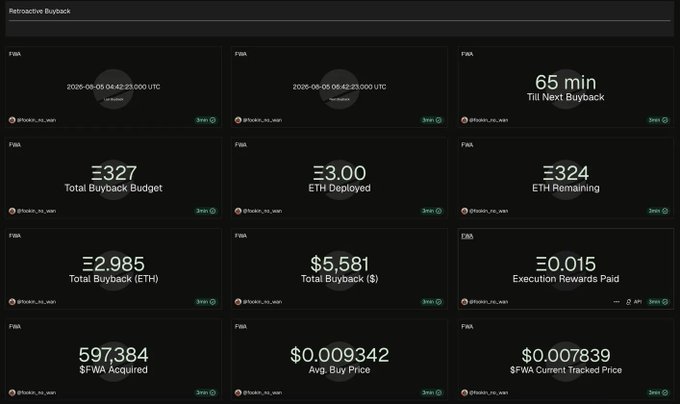Open the FWA query title on $FWA Acquired card
This screenshot has height=404, width=680.
[x=15, y=326]
